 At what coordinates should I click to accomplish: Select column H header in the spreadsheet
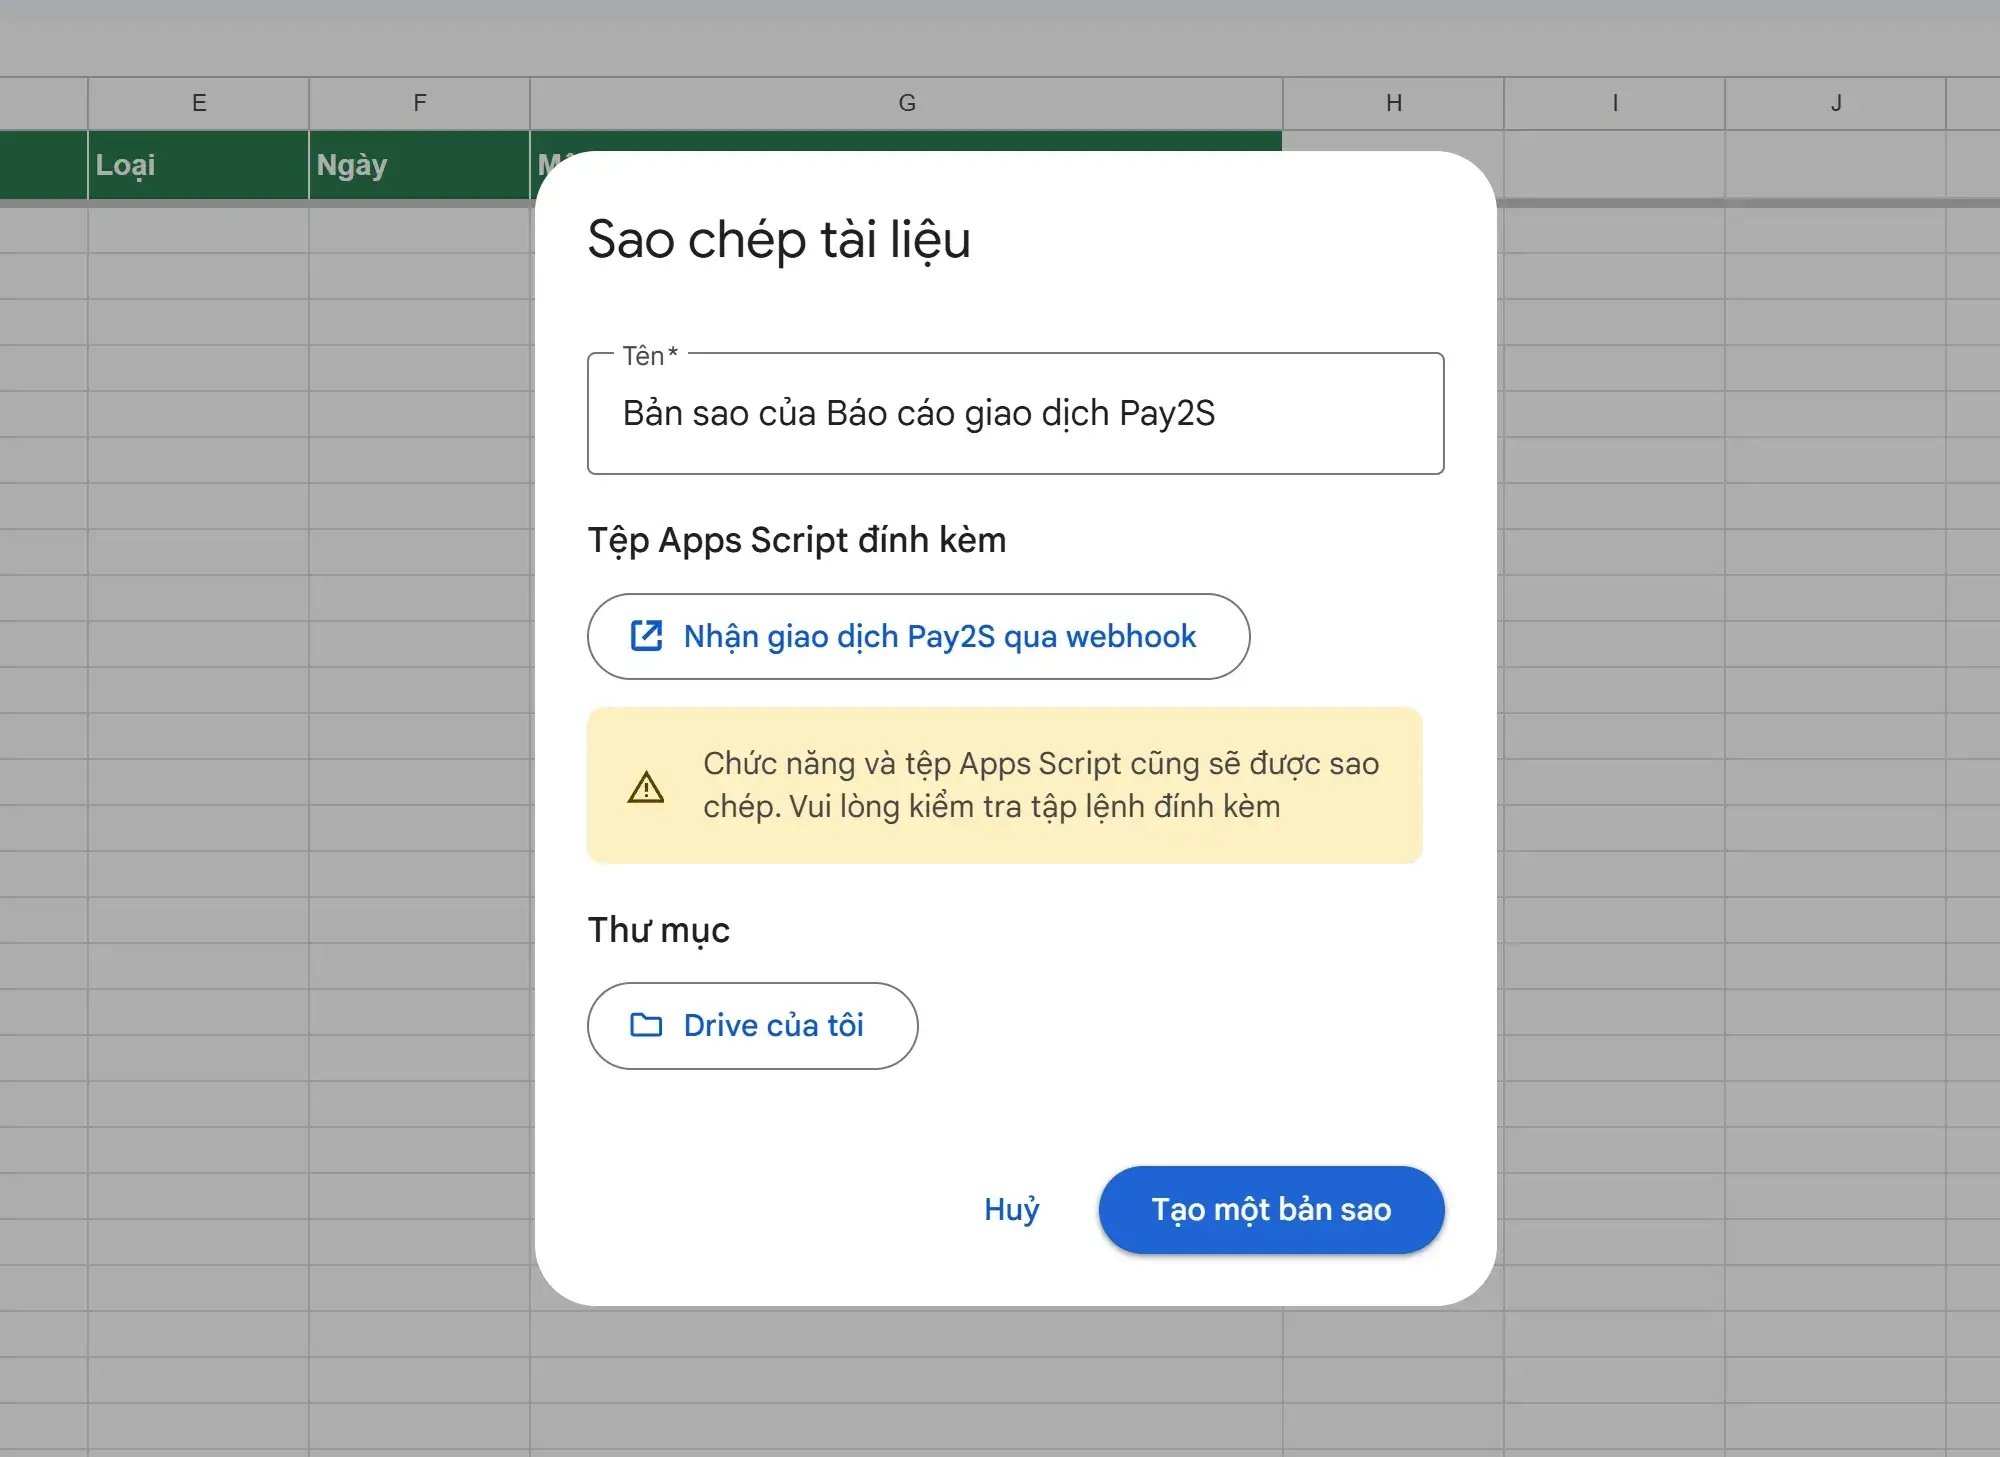pos(1394,103)
